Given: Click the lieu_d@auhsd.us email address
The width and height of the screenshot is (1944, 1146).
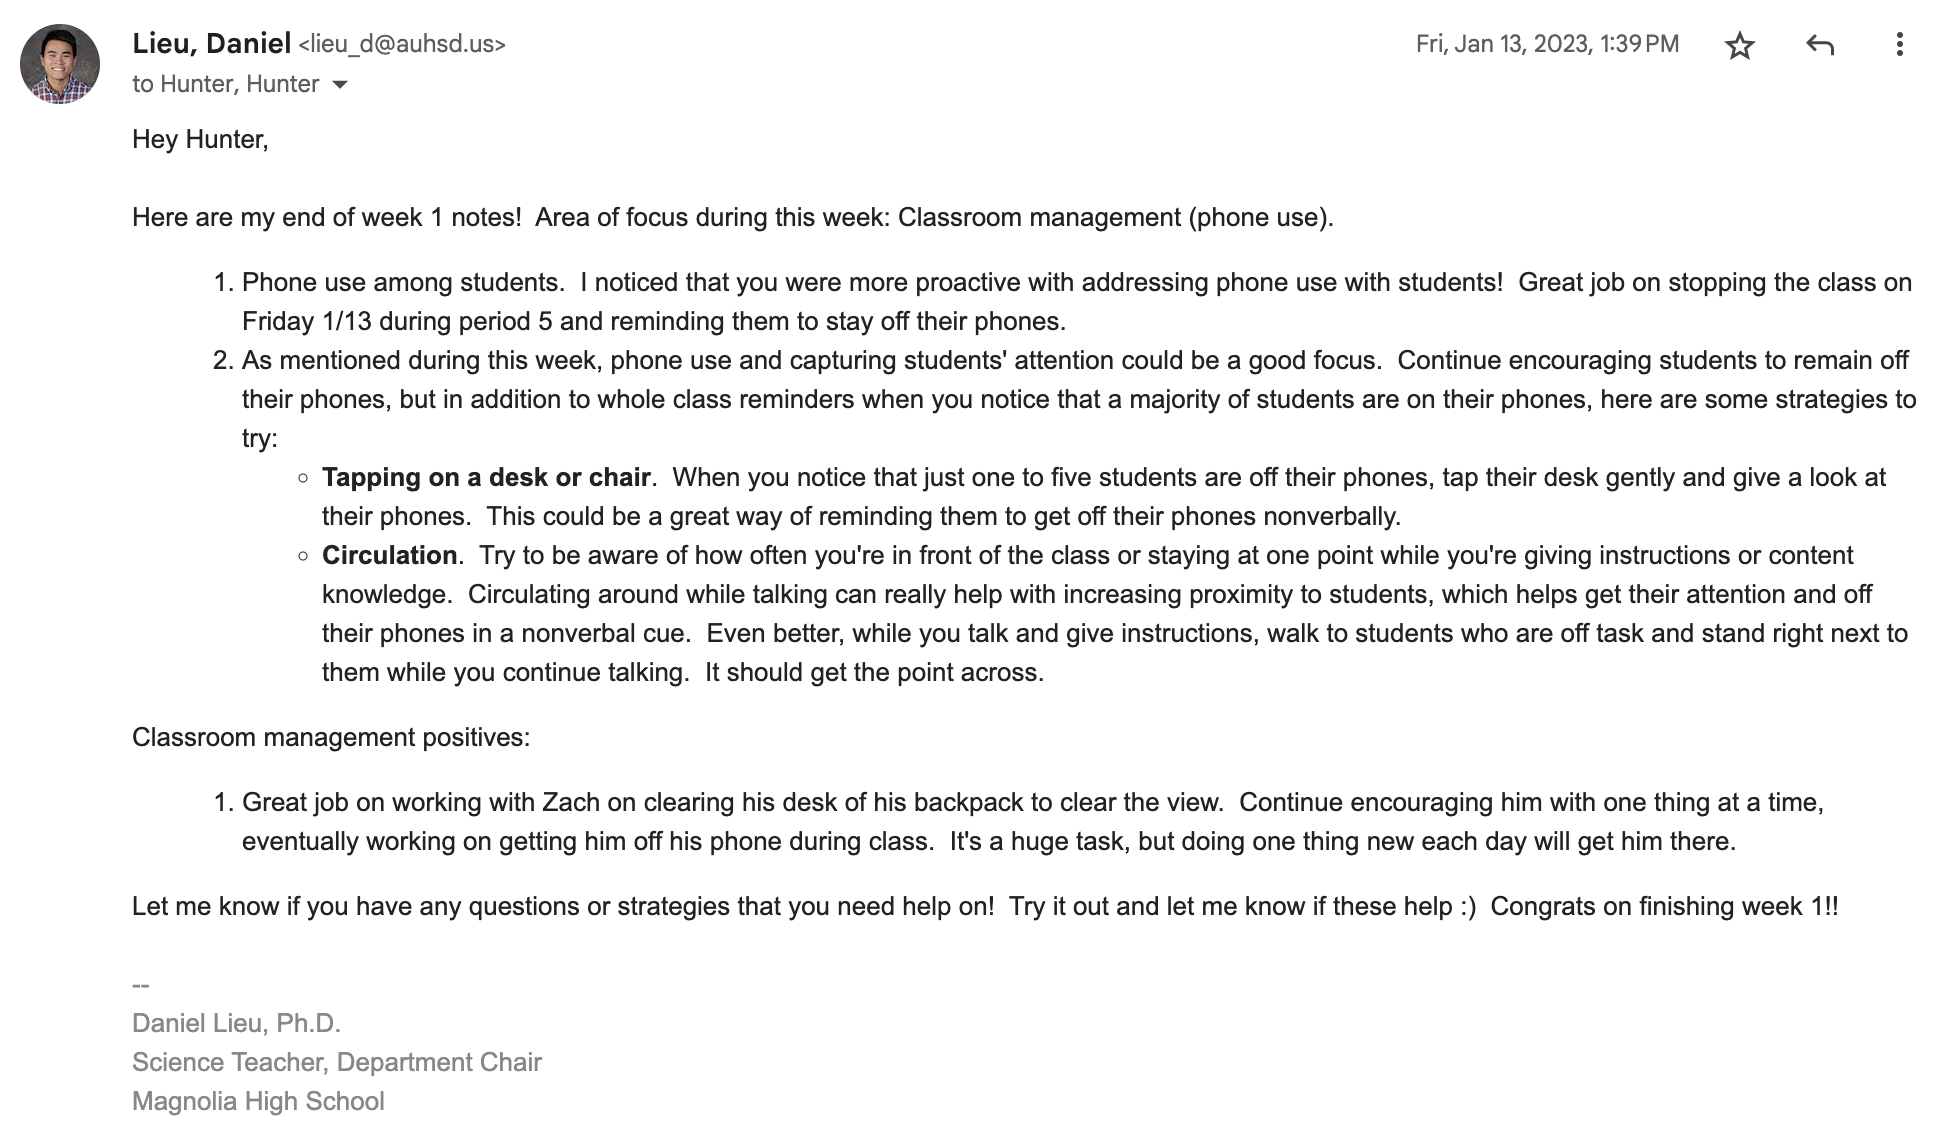Looking at the screenshot, I should [x=402, y=45].
